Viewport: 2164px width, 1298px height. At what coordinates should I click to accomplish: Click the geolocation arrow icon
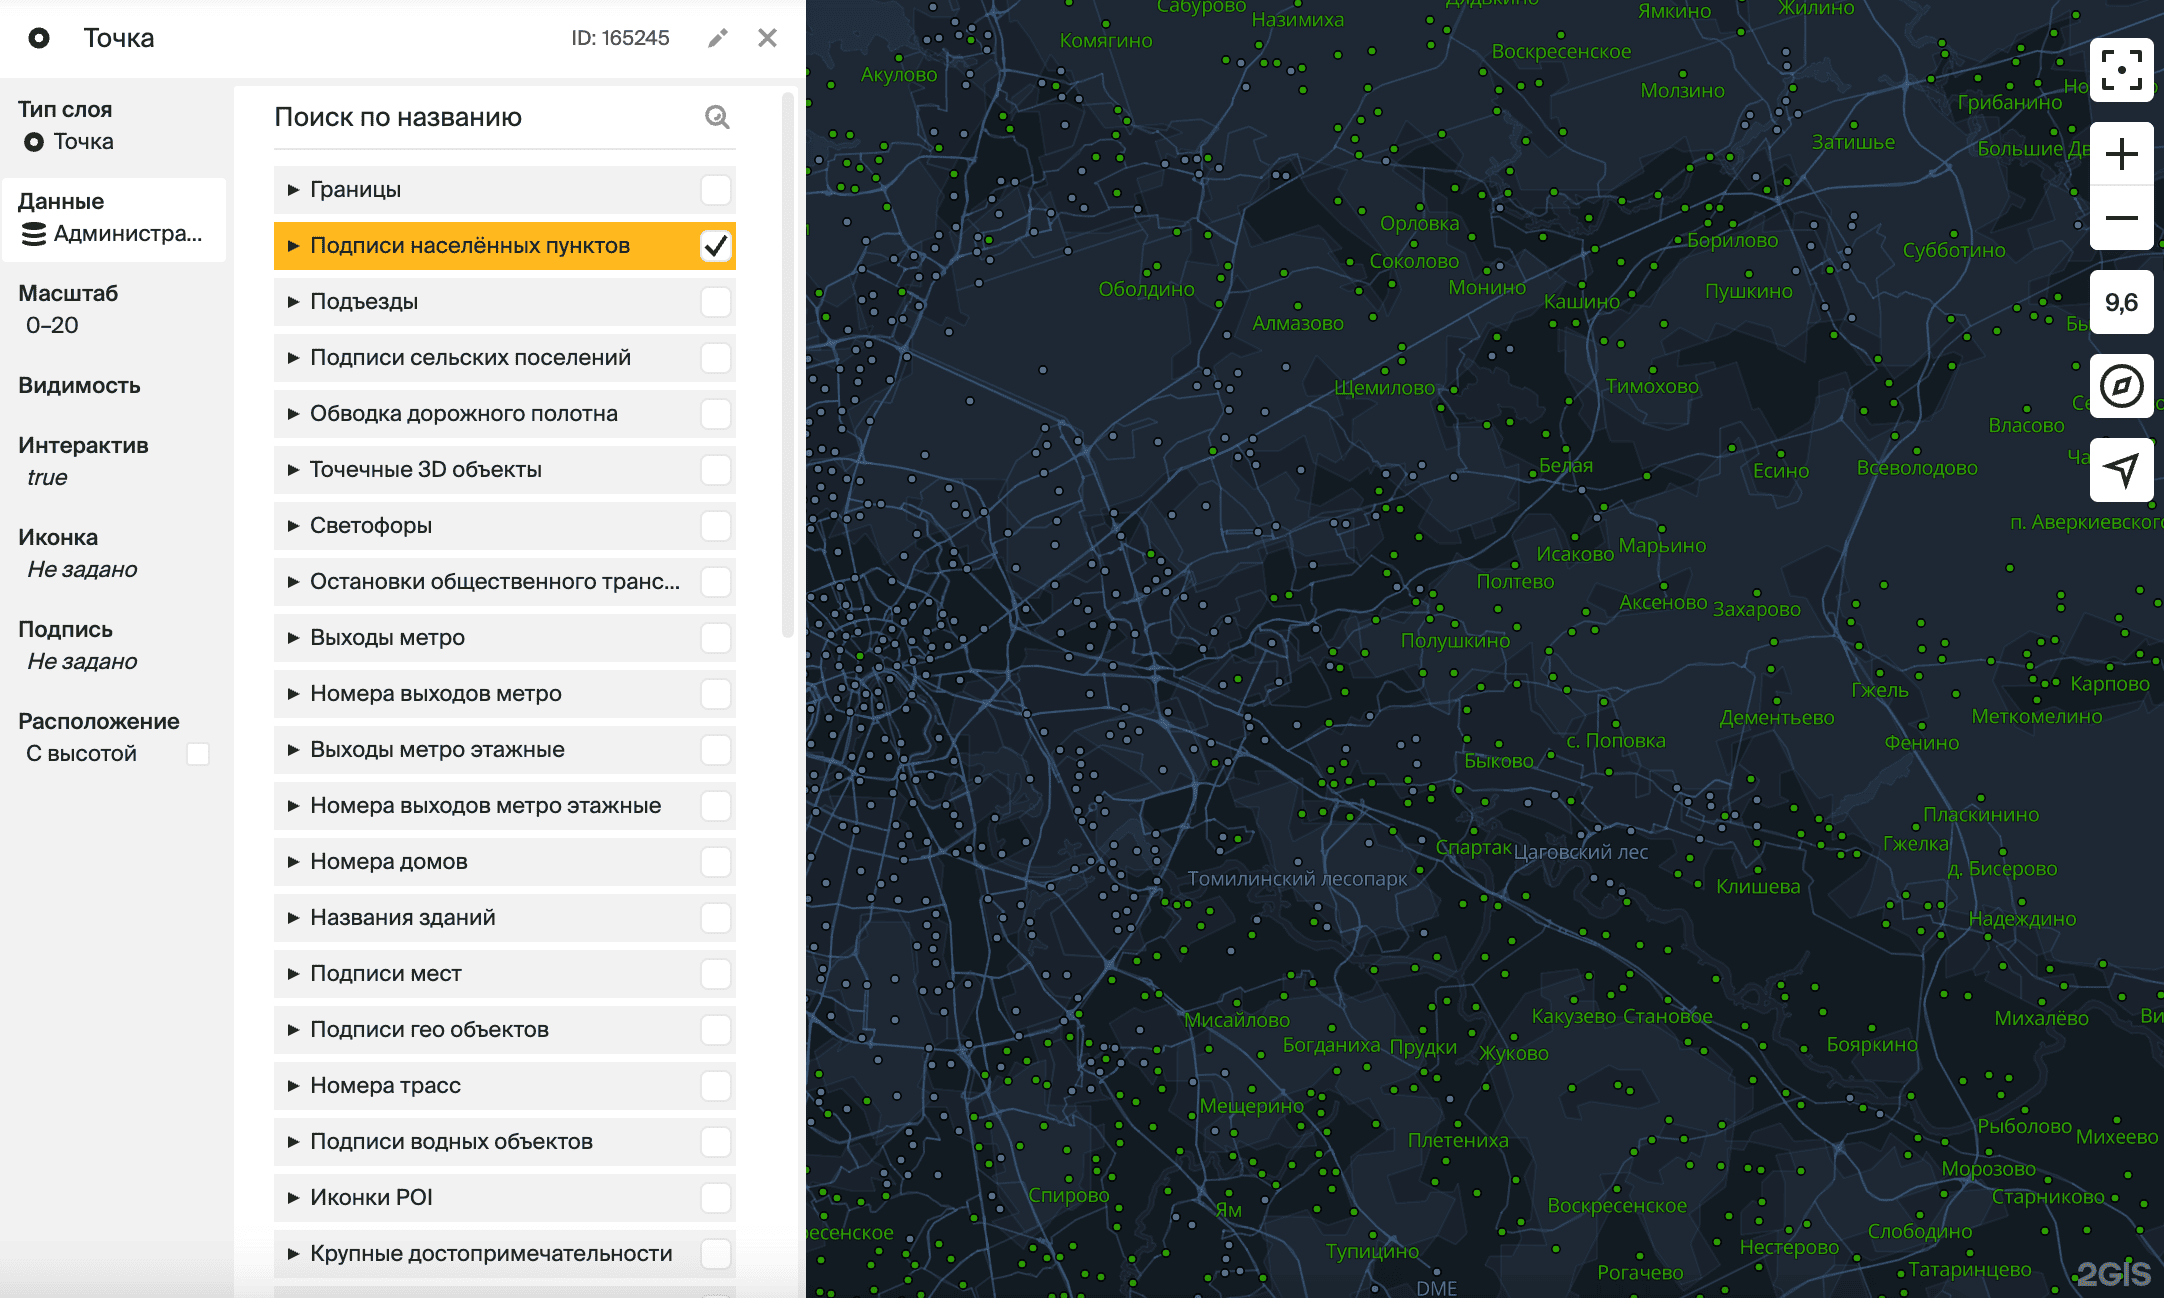click(x=2121, y=469)
